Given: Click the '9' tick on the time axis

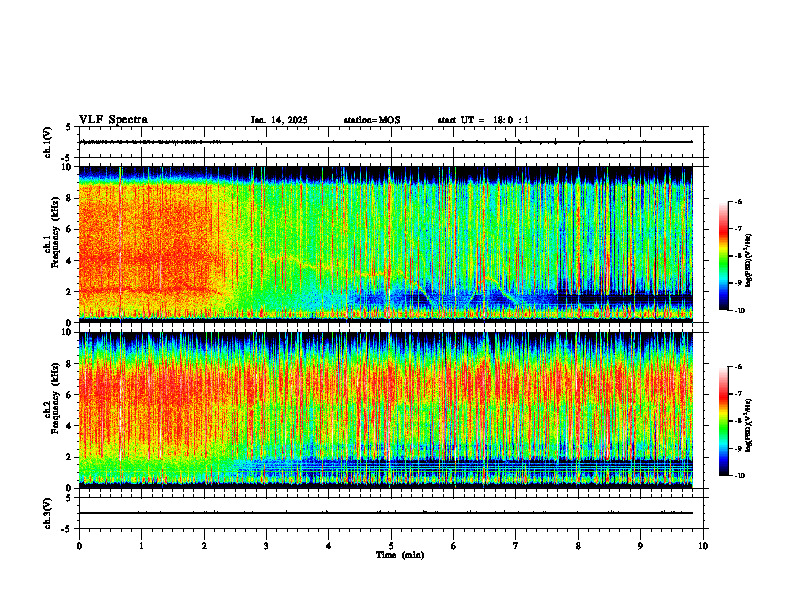Looking at the screenshot, I should click(x=640, y=546).
